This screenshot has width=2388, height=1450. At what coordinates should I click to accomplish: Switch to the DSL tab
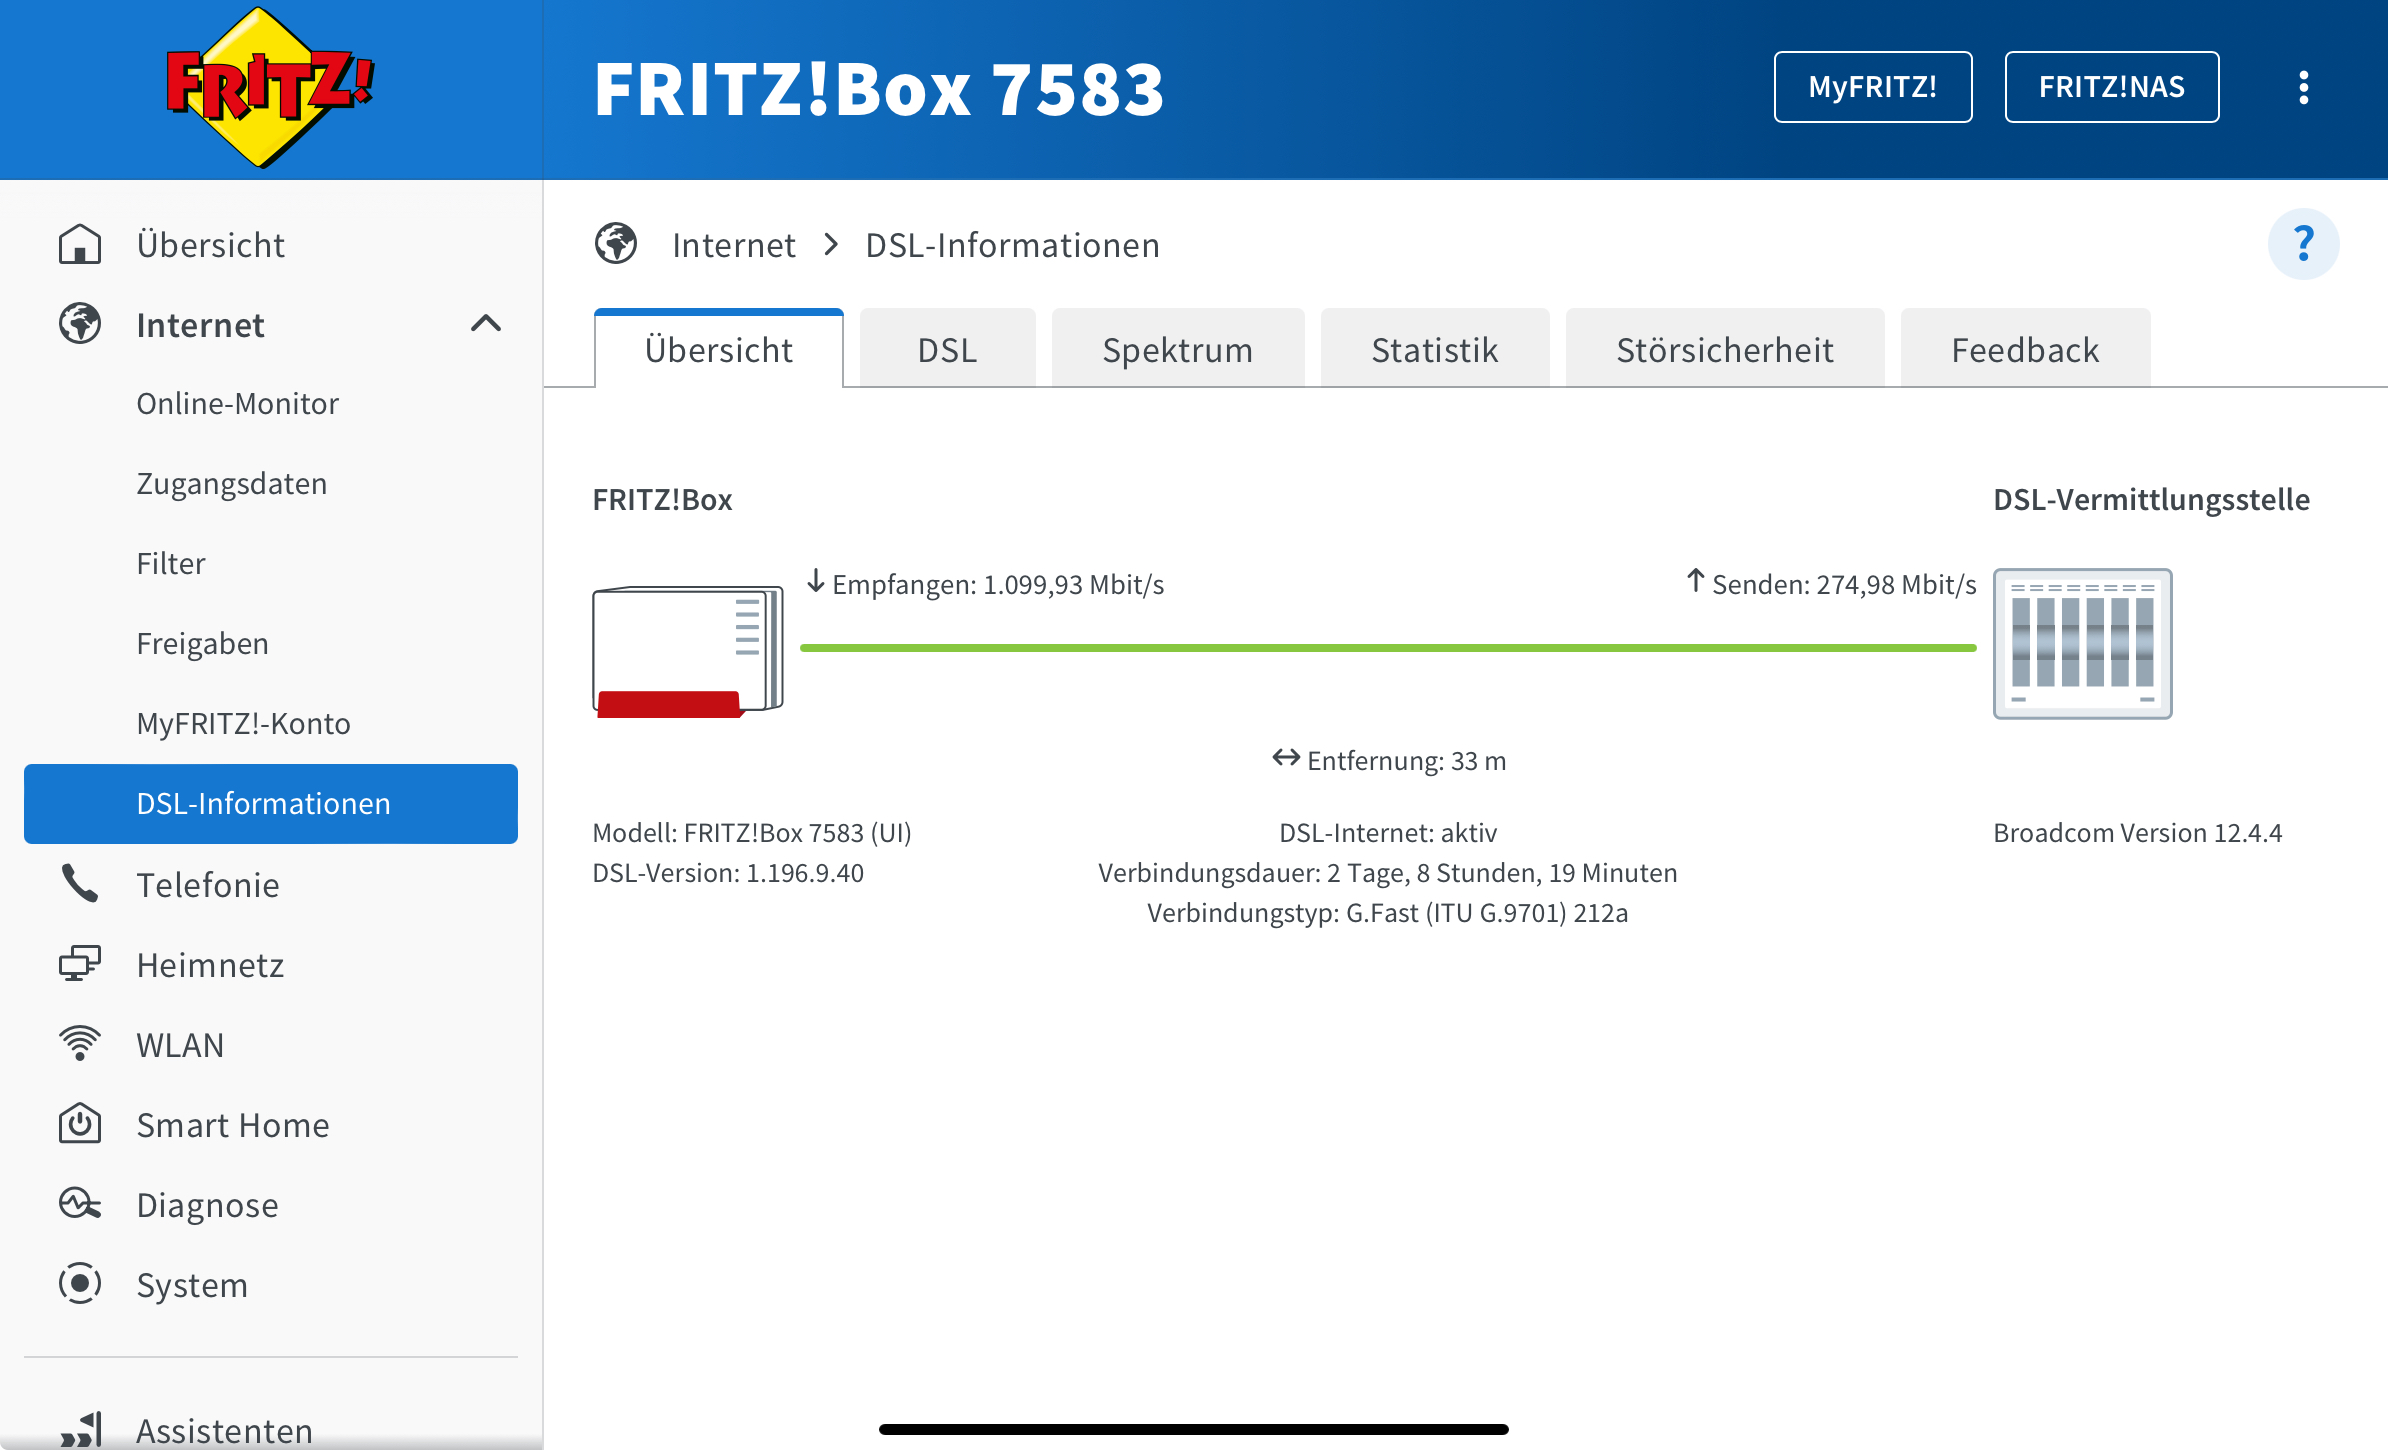coord(947,349)
